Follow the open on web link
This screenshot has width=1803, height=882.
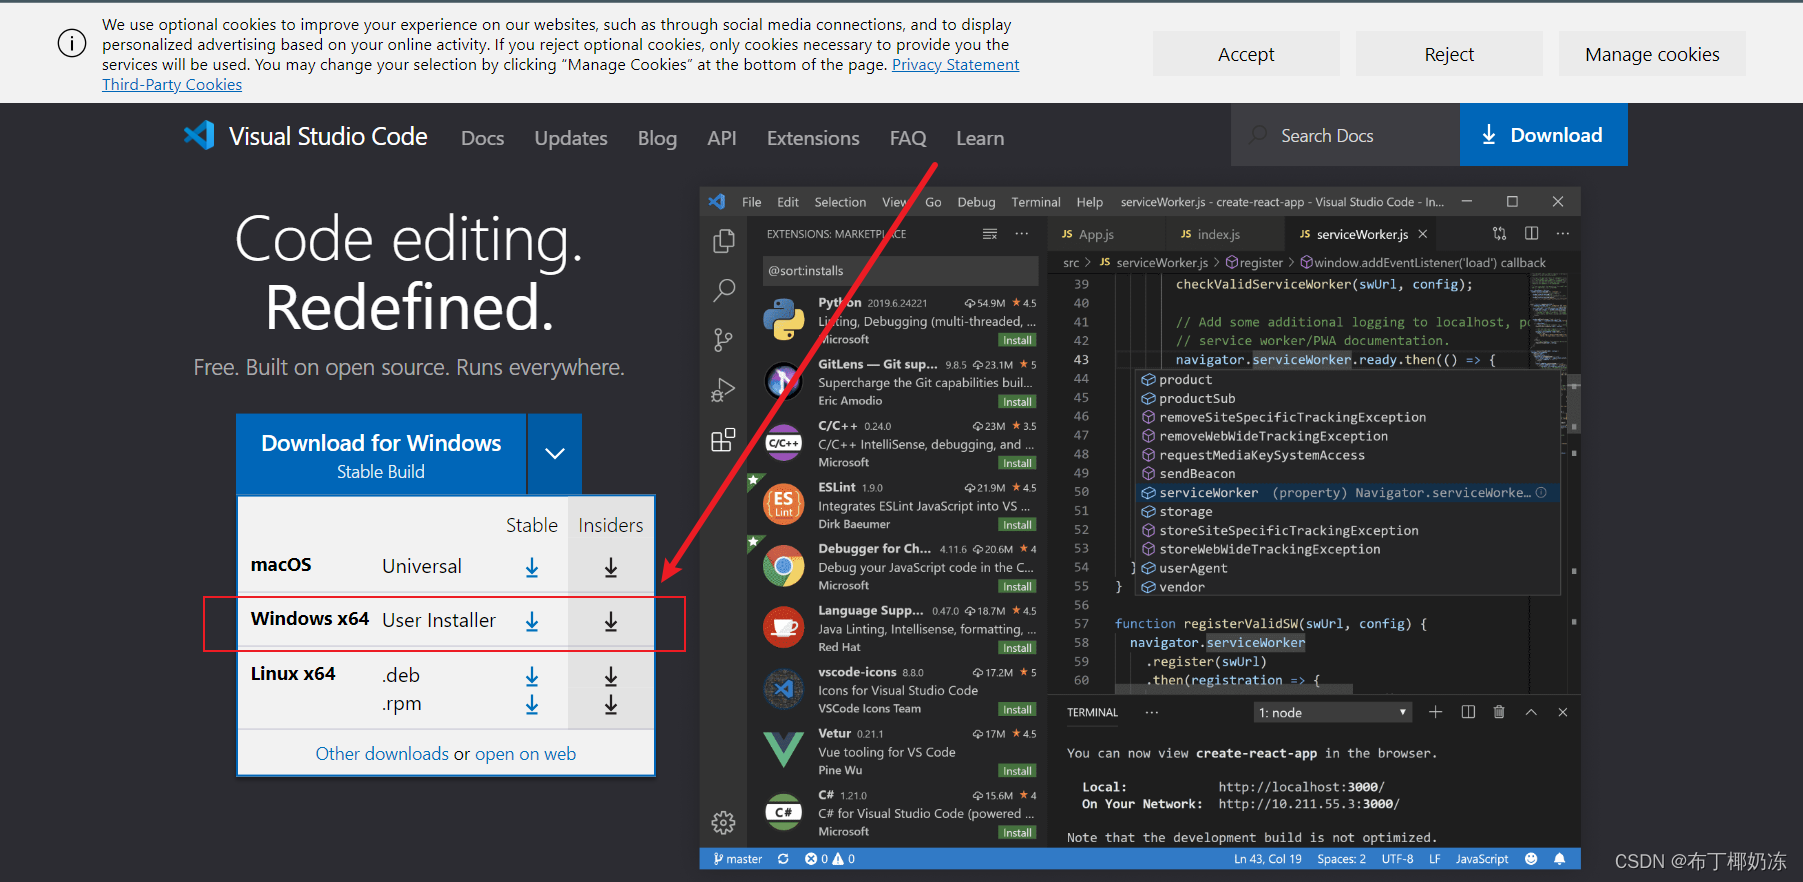(x=525, y=754)
